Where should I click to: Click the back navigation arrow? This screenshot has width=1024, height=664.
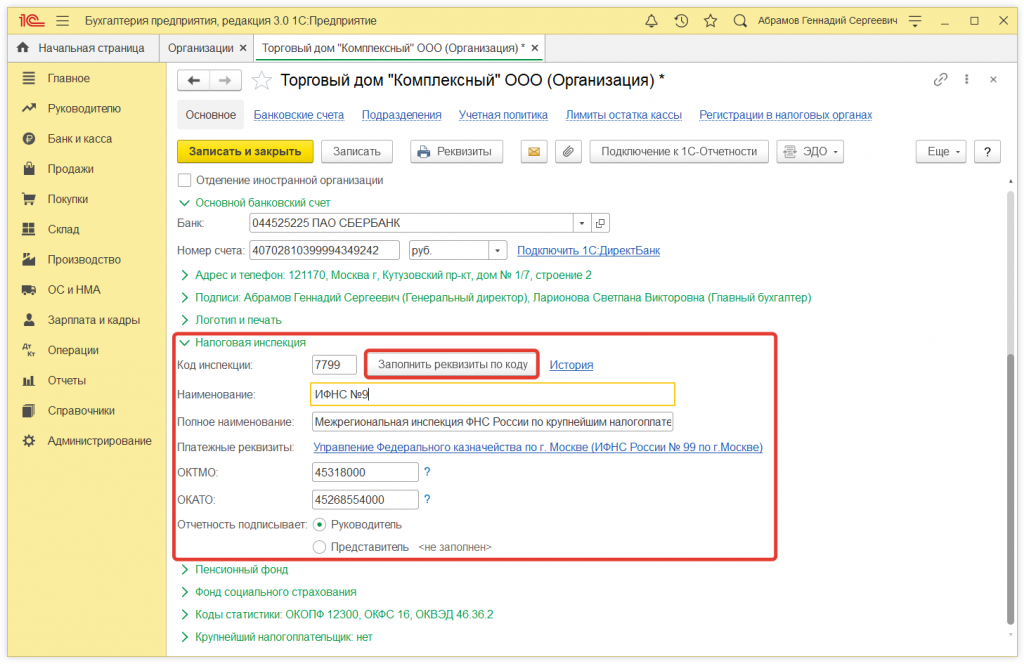click(193, 80)
